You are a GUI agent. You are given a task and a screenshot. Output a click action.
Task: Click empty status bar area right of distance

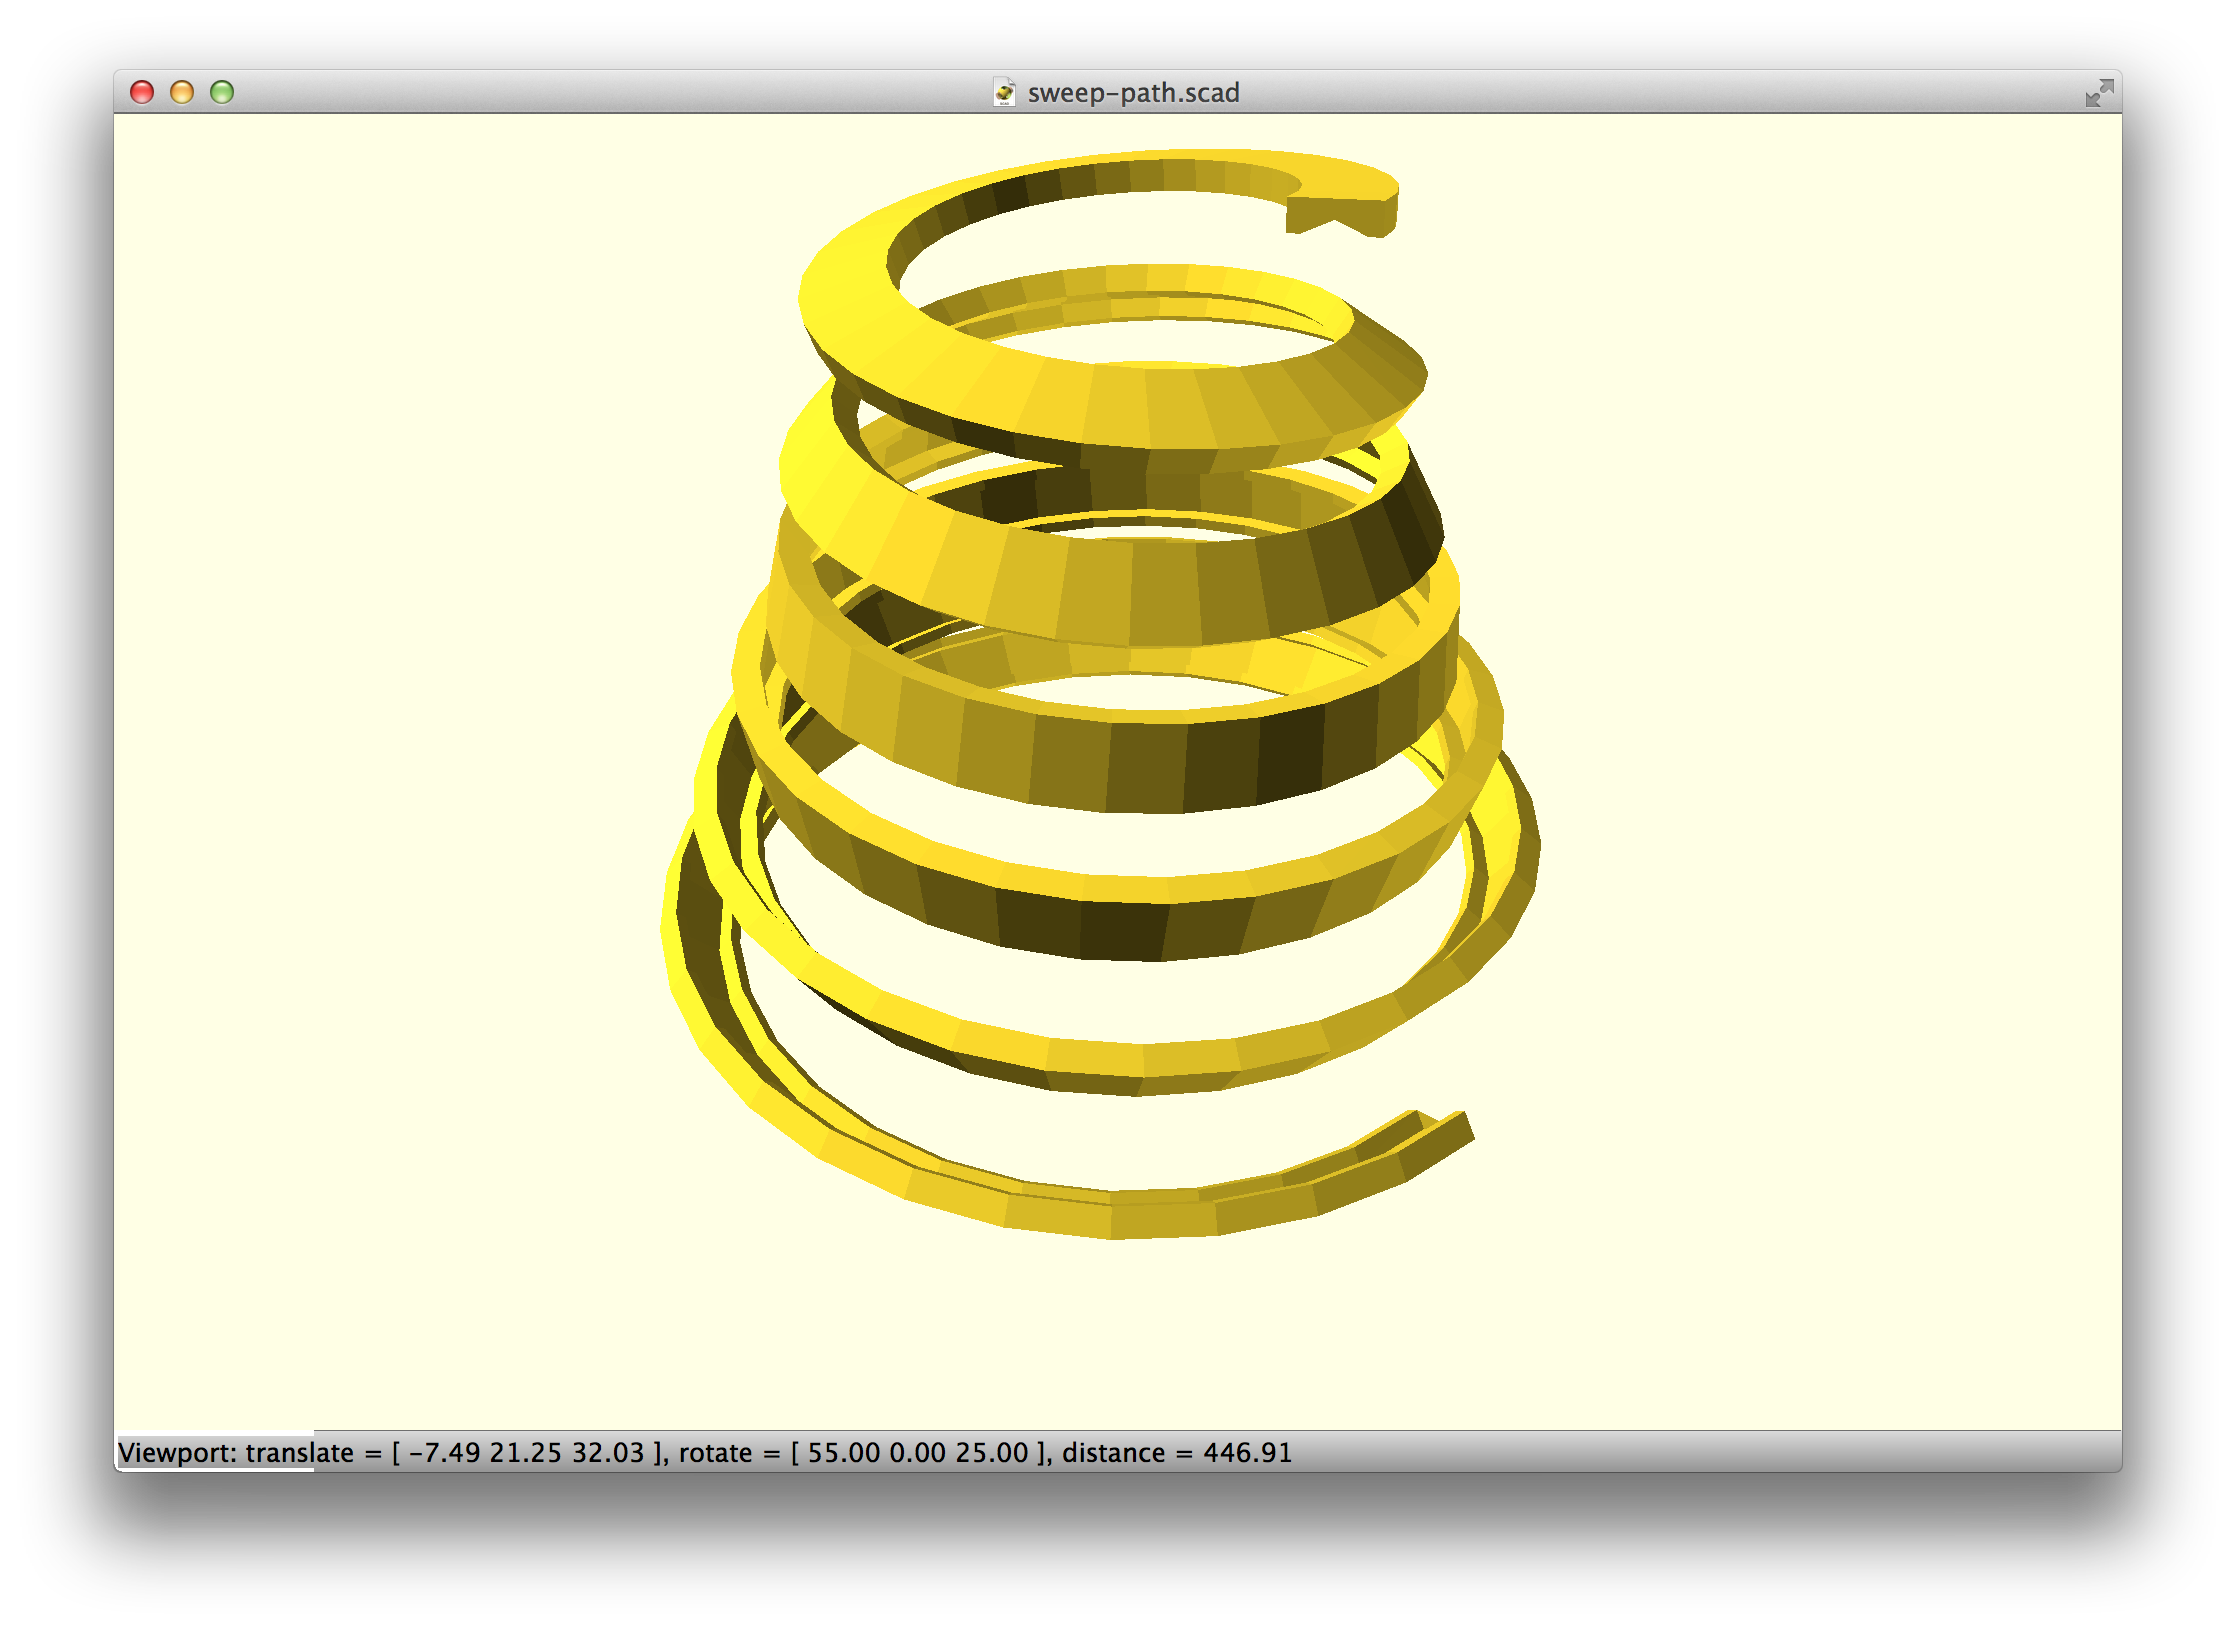coord(1700,1452)
